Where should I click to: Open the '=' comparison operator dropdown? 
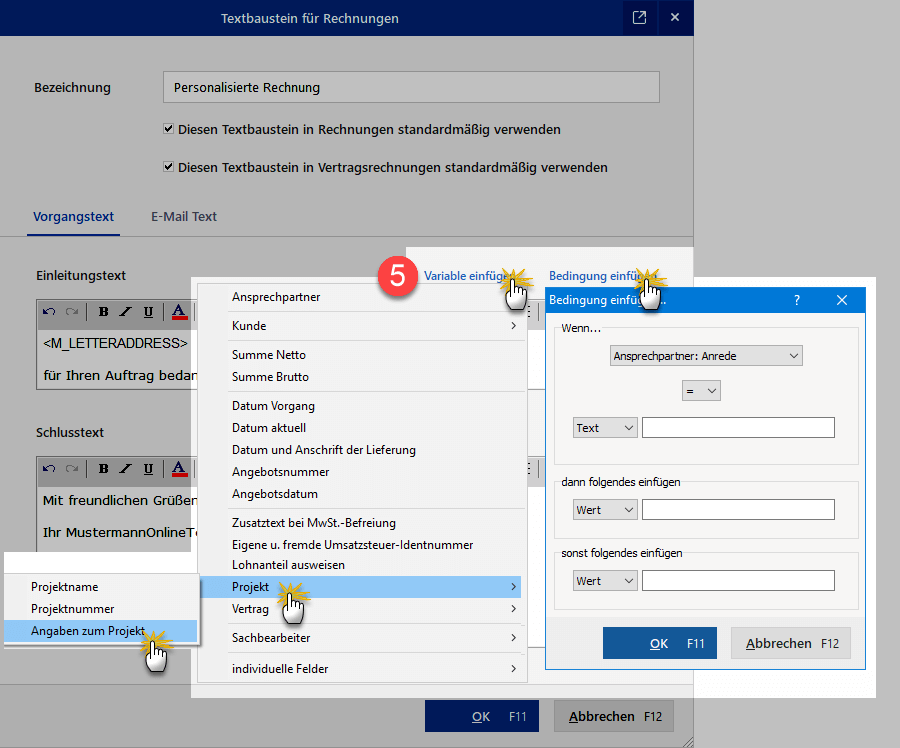[701, 392]
